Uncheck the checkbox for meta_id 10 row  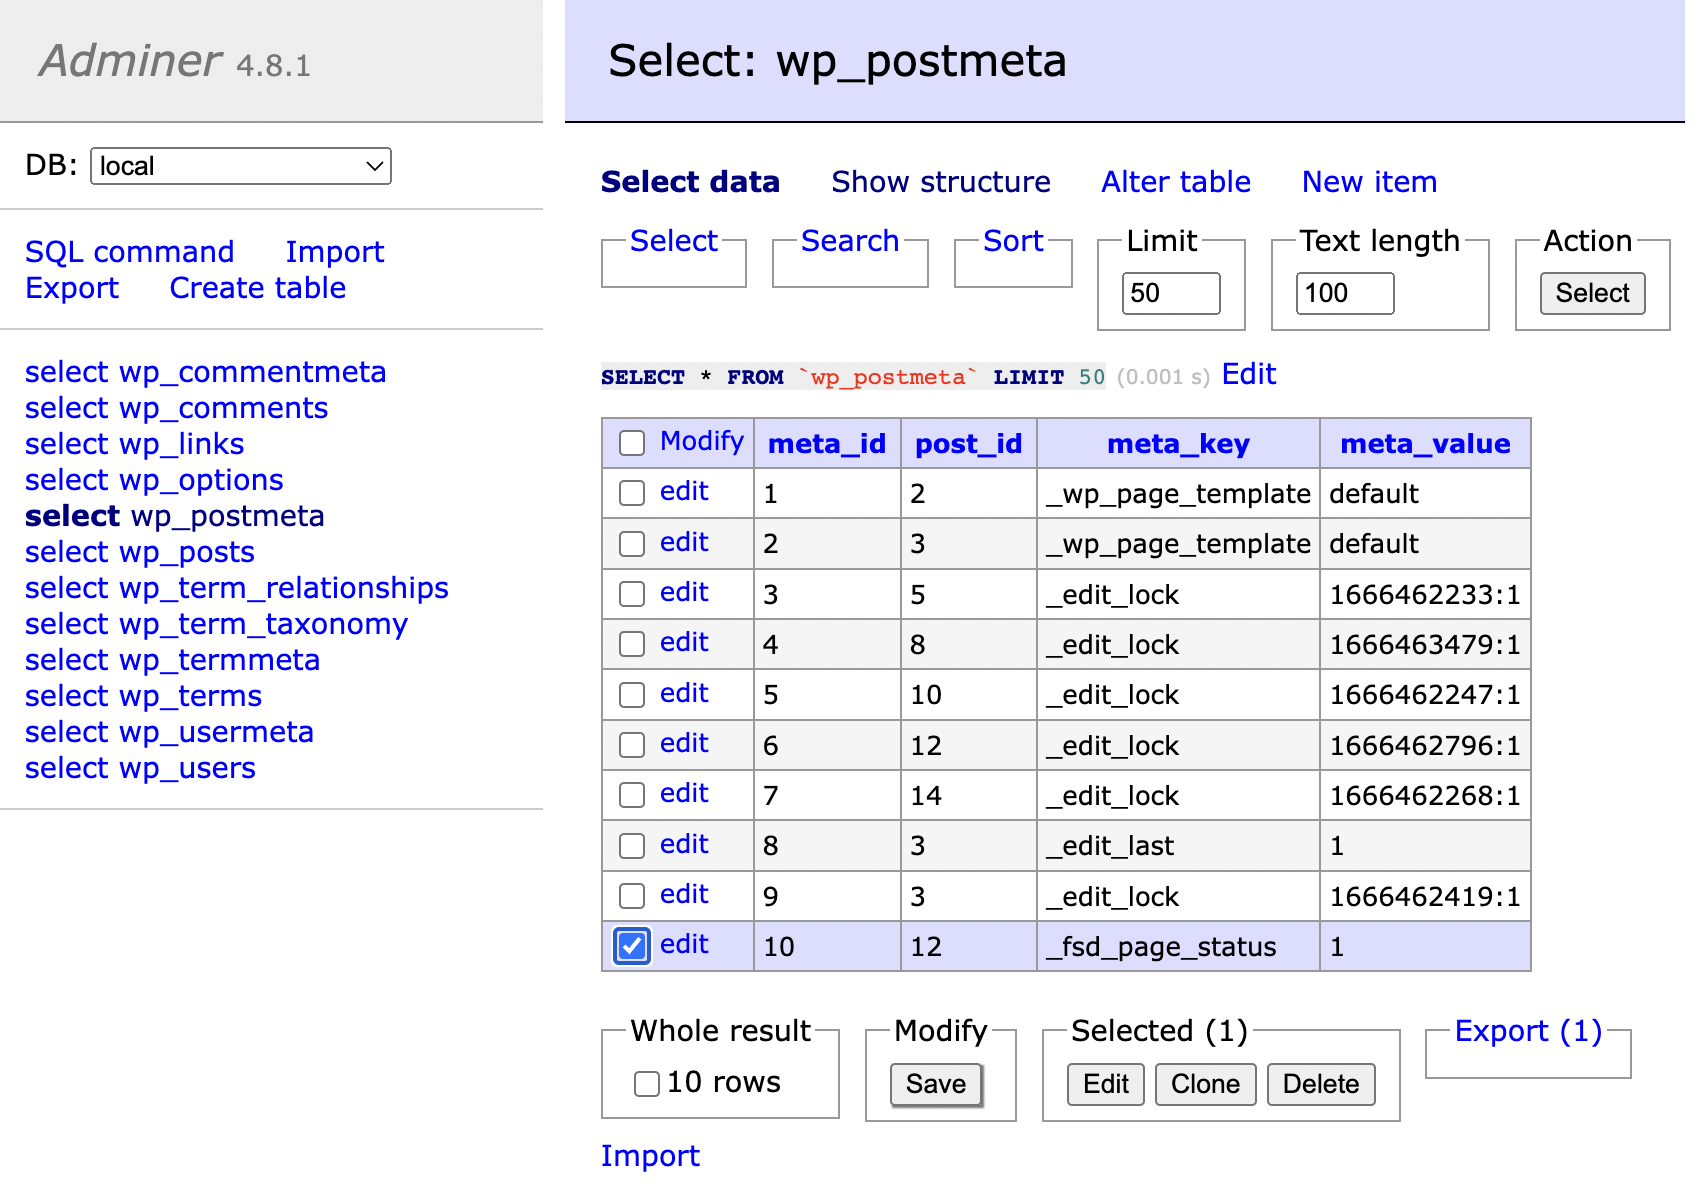(632, 946)
